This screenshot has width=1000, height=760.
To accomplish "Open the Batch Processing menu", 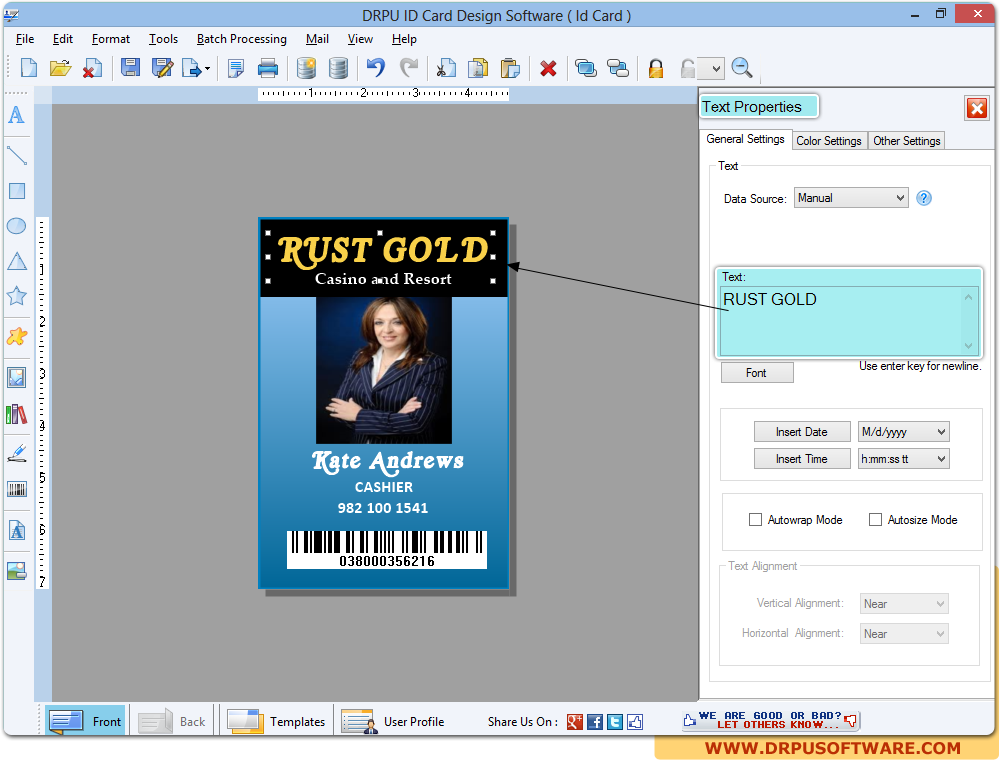I will point(242,39).
